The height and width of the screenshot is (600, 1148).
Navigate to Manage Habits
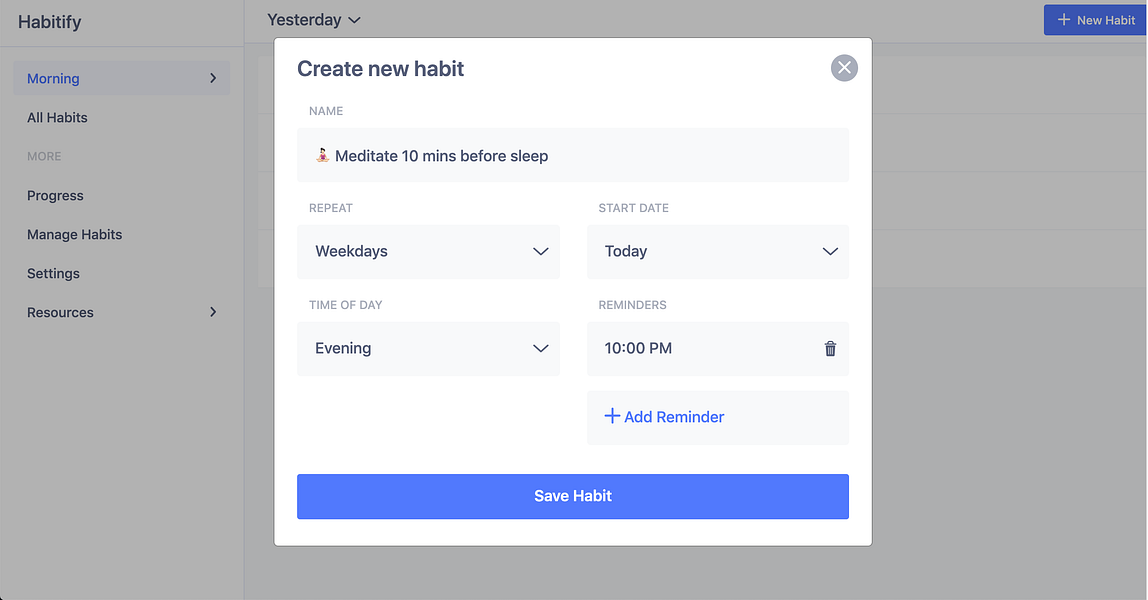point(74,234)
